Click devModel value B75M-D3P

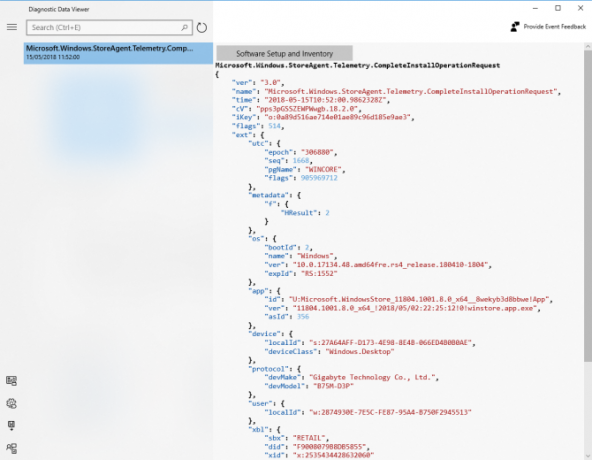point(333,386)
